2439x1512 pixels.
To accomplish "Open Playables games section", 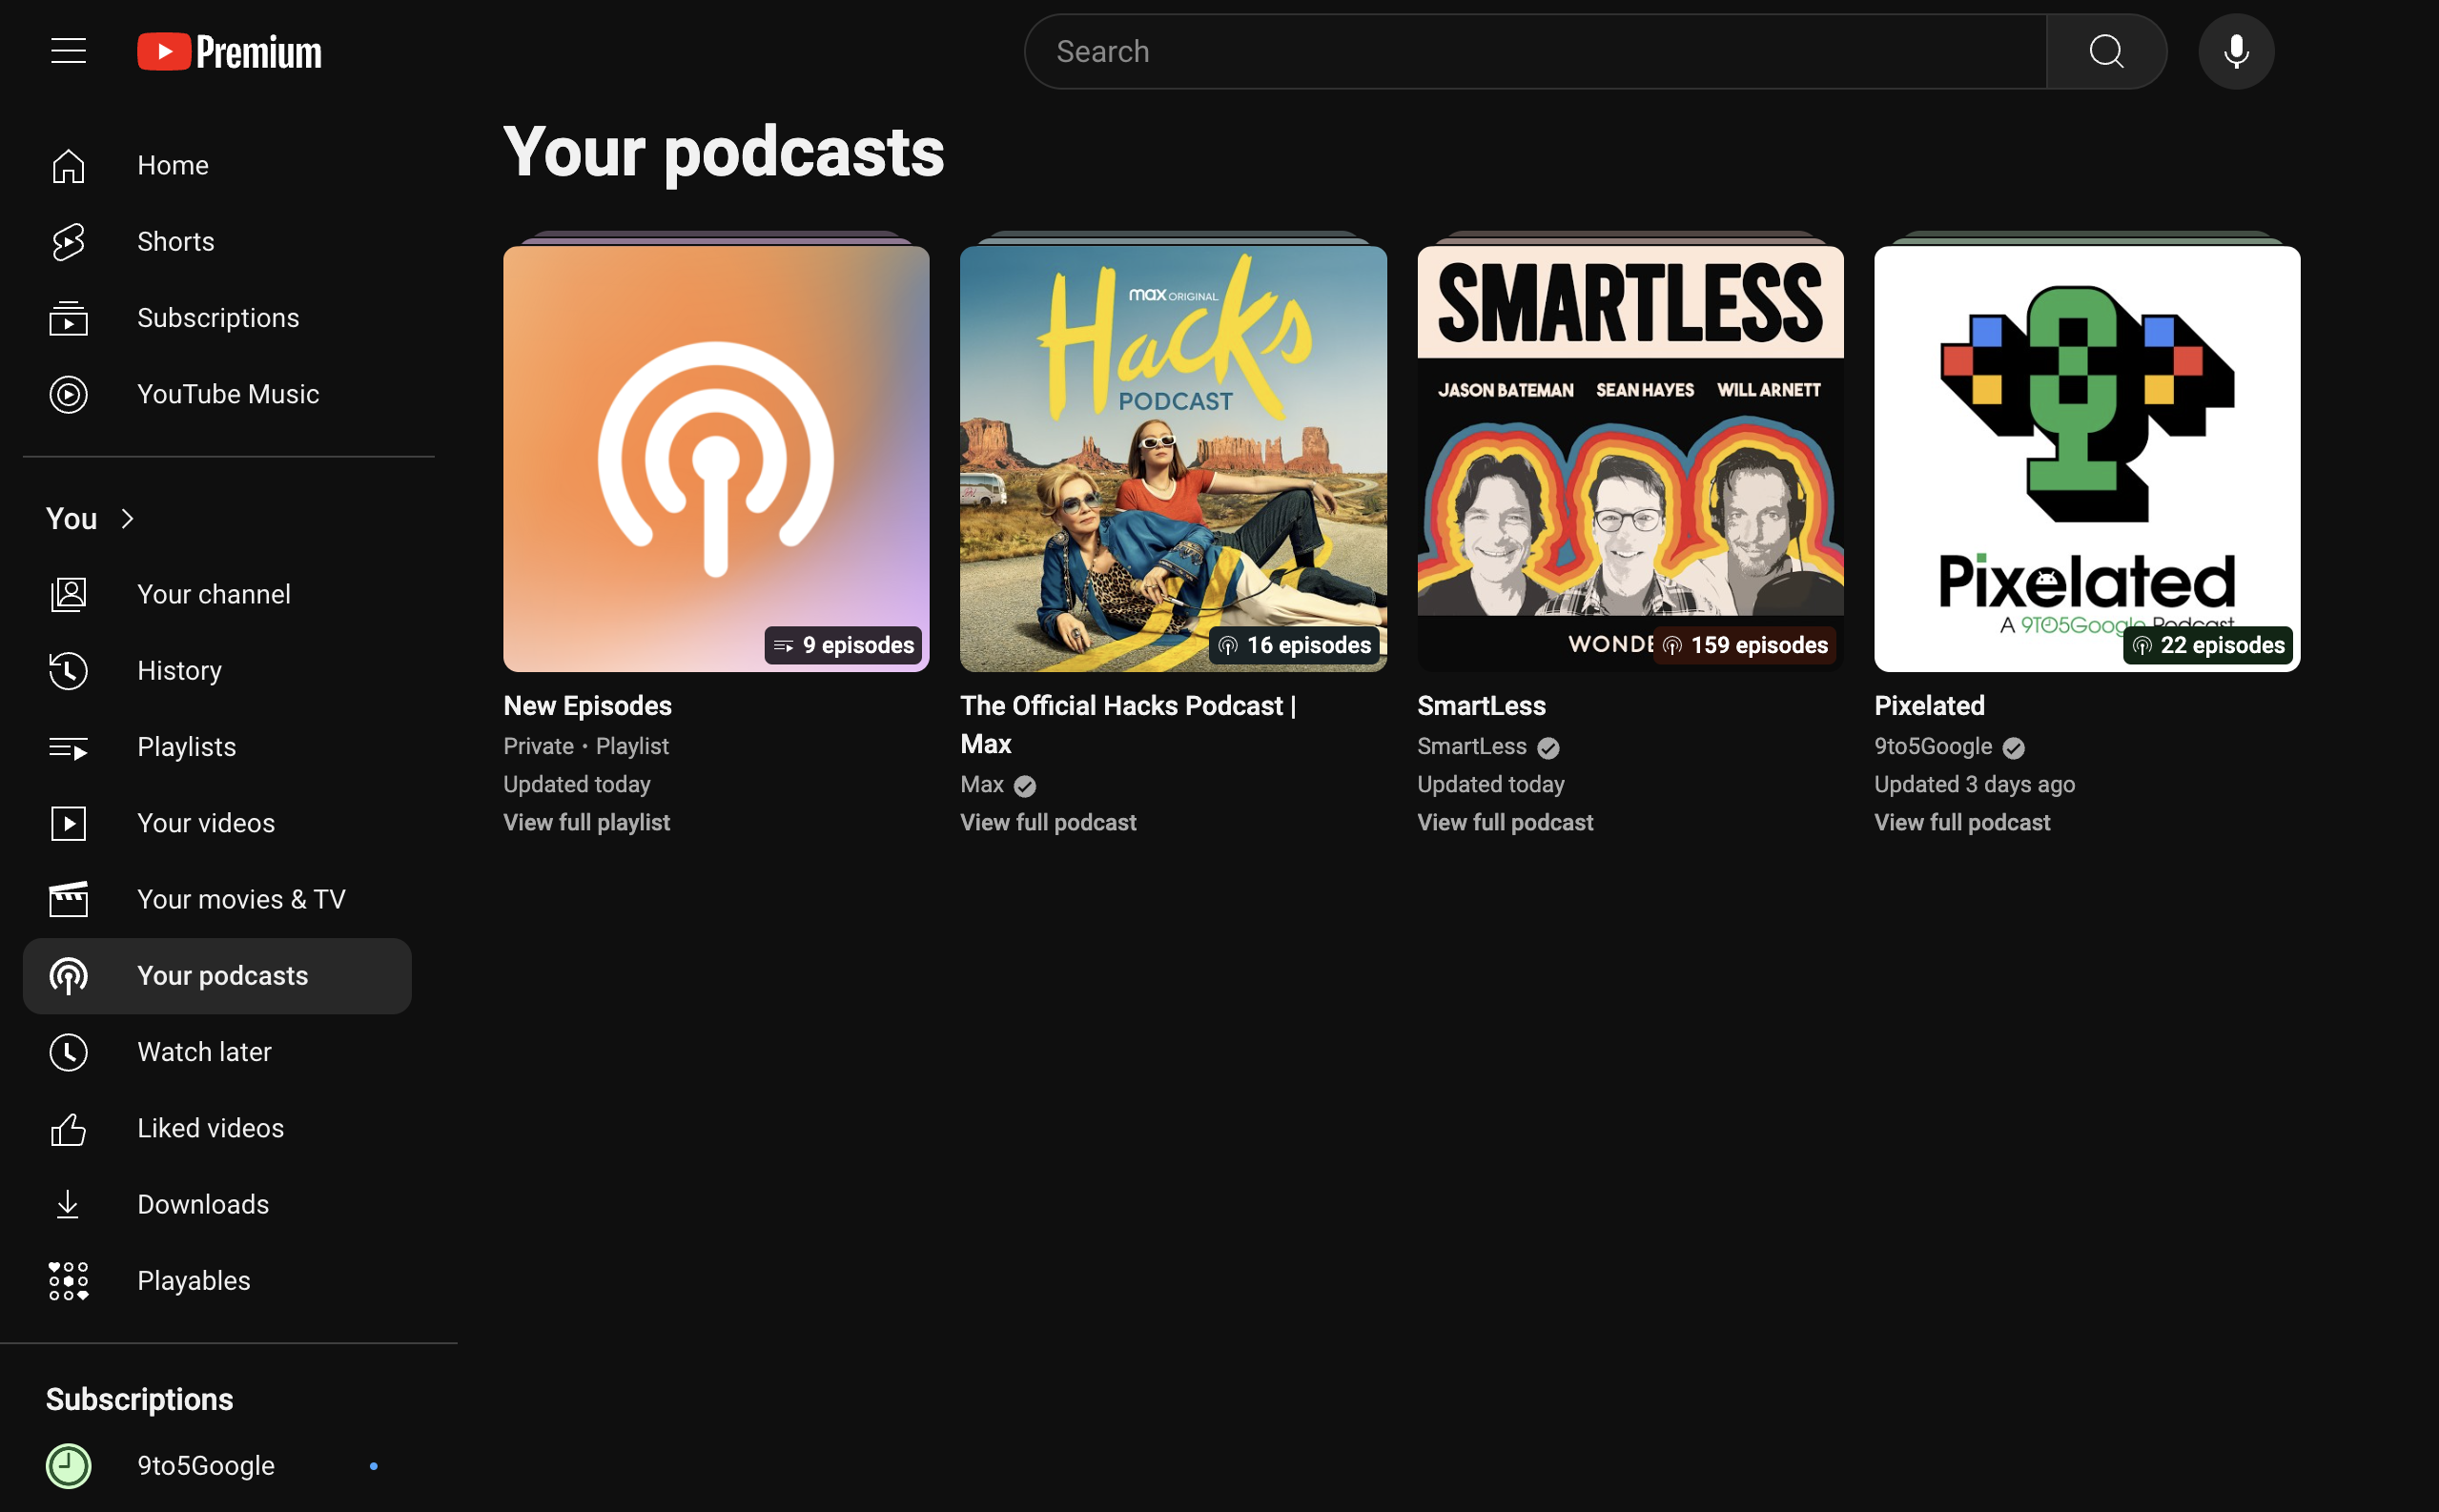I will pos(193,1281).
